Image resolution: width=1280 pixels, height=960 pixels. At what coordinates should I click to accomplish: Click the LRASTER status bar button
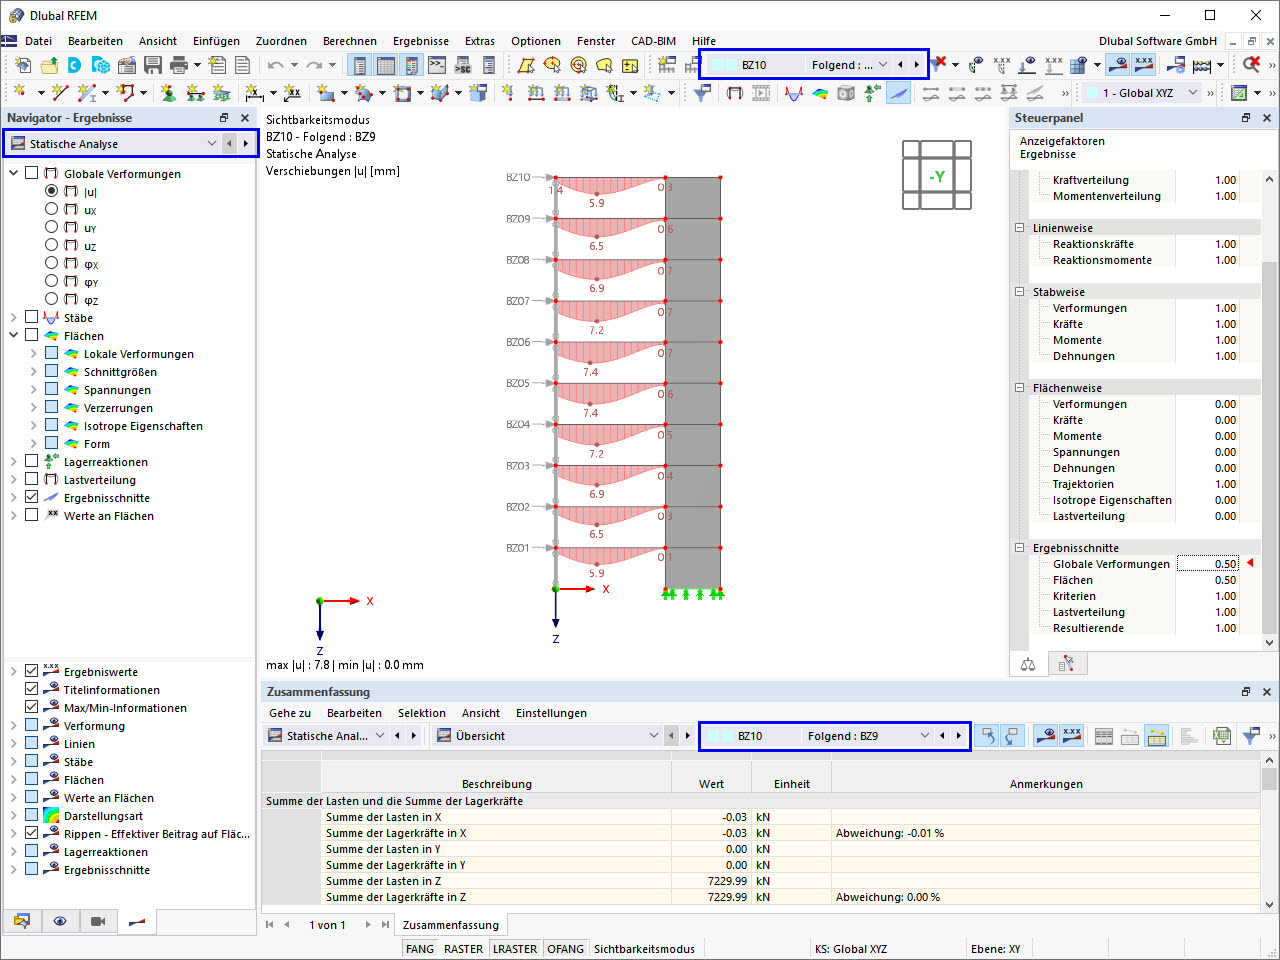515,949
